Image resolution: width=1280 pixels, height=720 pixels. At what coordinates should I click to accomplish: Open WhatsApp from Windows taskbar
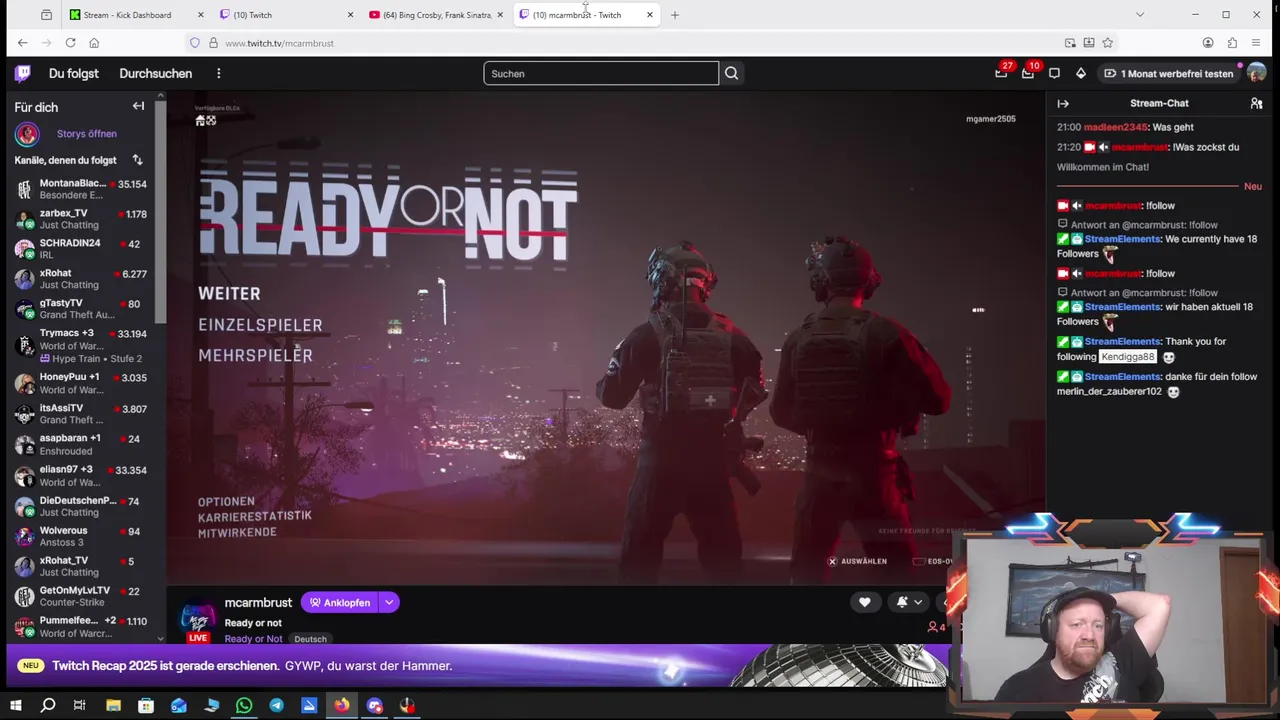(244, 706)
